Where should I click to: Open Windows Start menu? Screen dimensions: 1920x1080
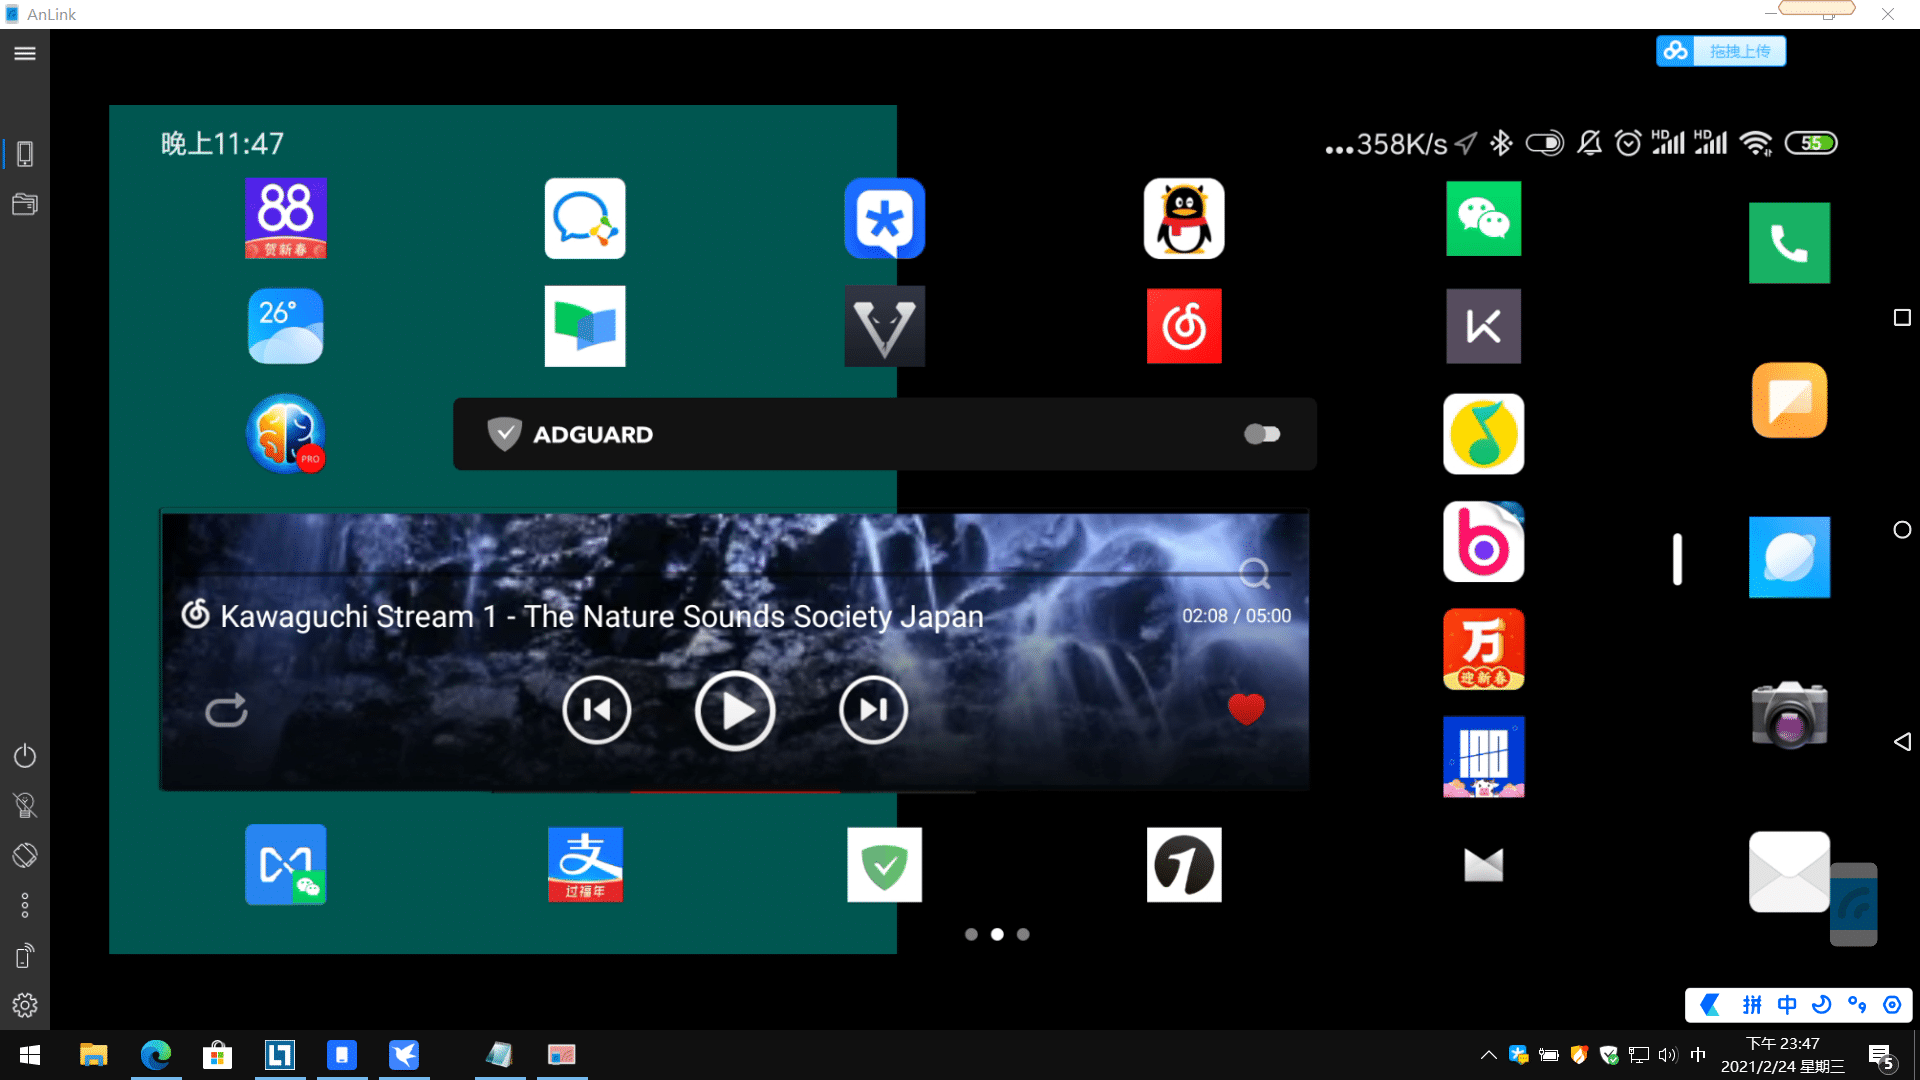coord(30,1055)
